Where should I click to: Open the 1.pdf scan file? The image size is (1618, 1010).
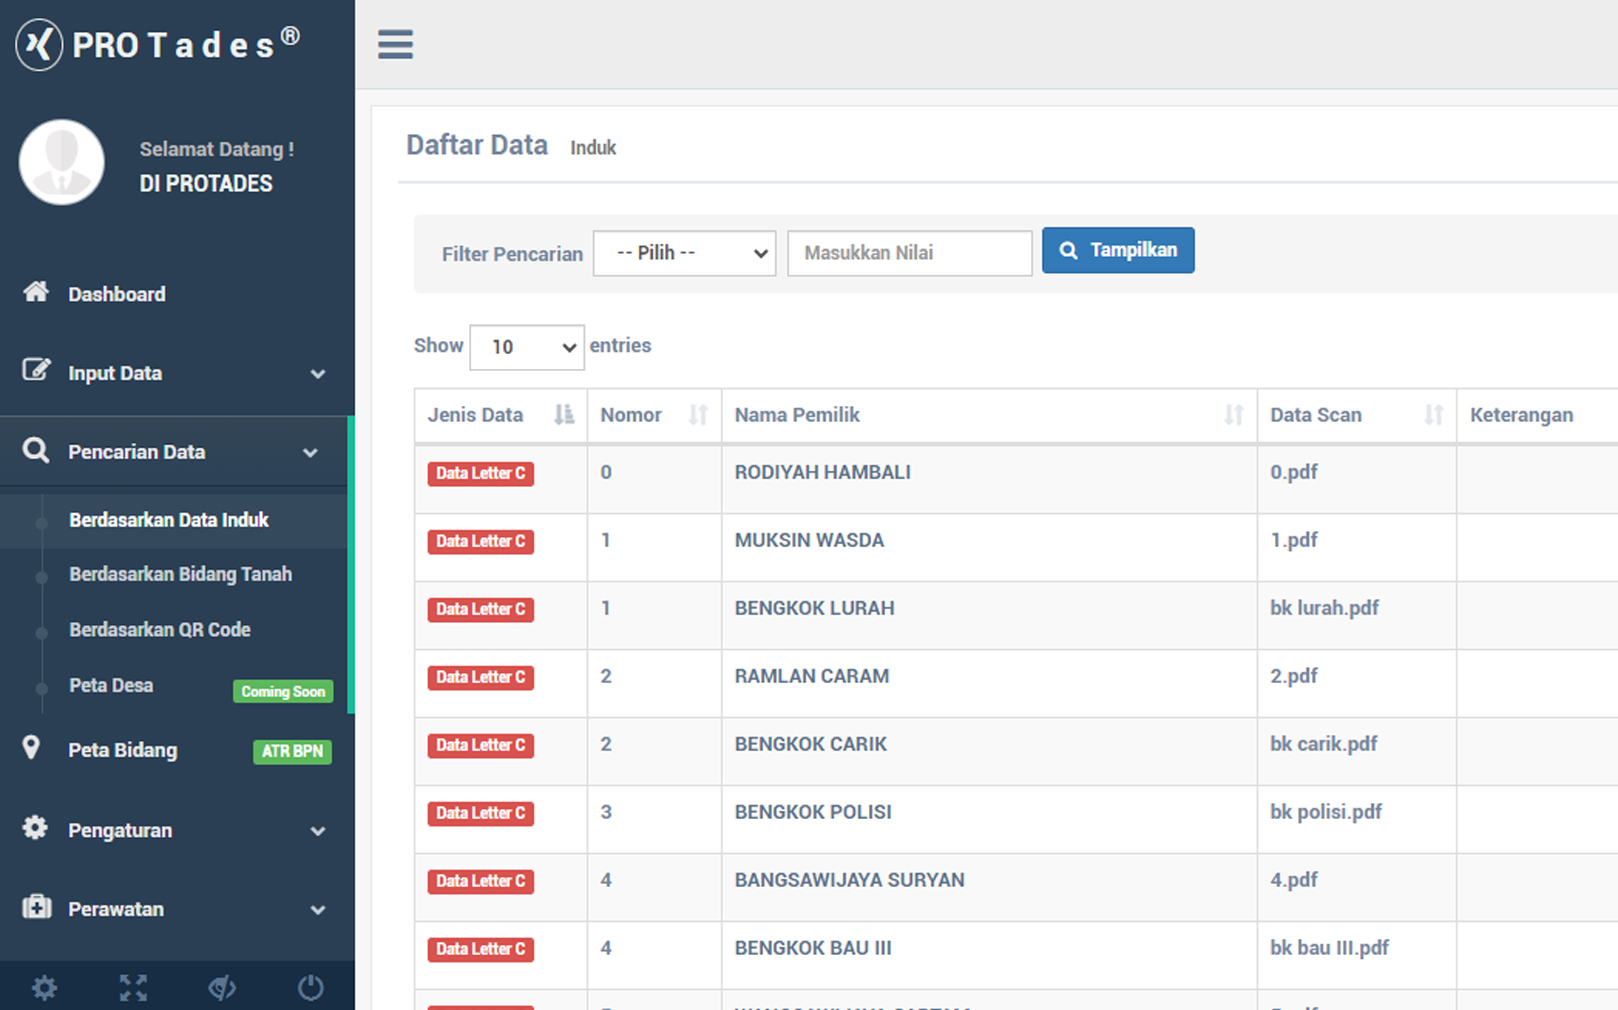click(1294, 540)
